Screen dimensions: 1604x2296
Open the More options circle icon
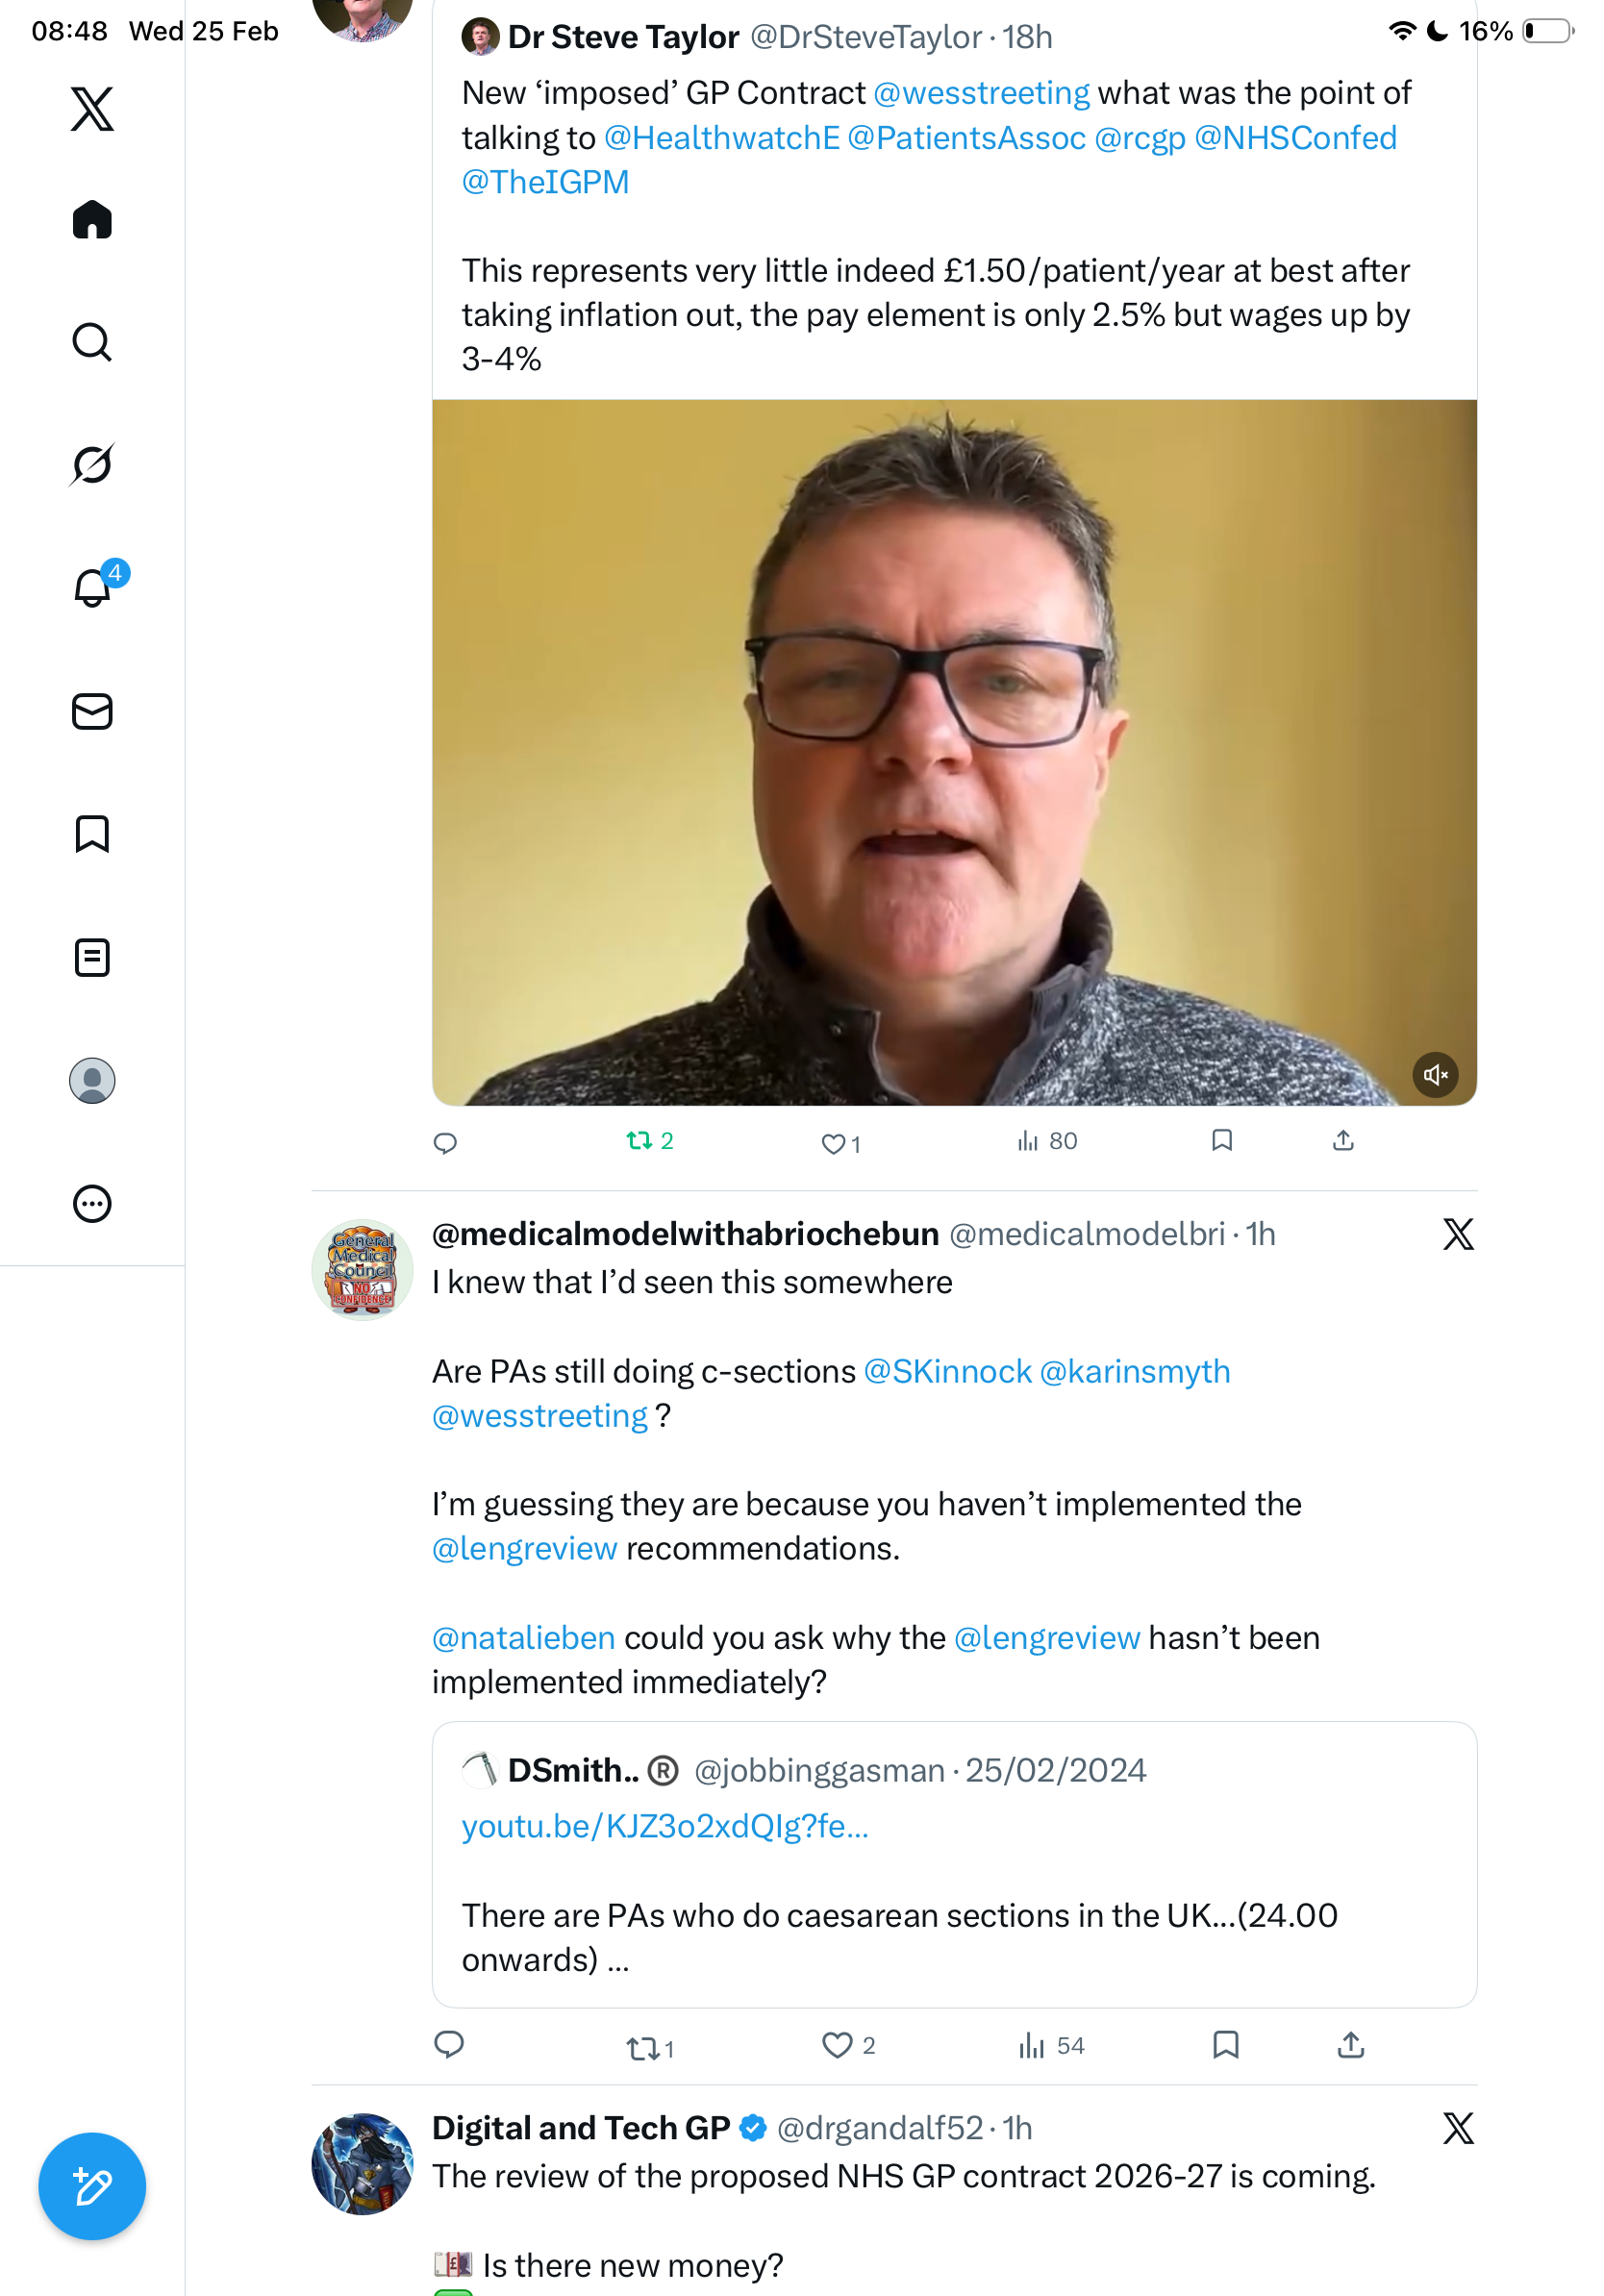point(92,1204)
